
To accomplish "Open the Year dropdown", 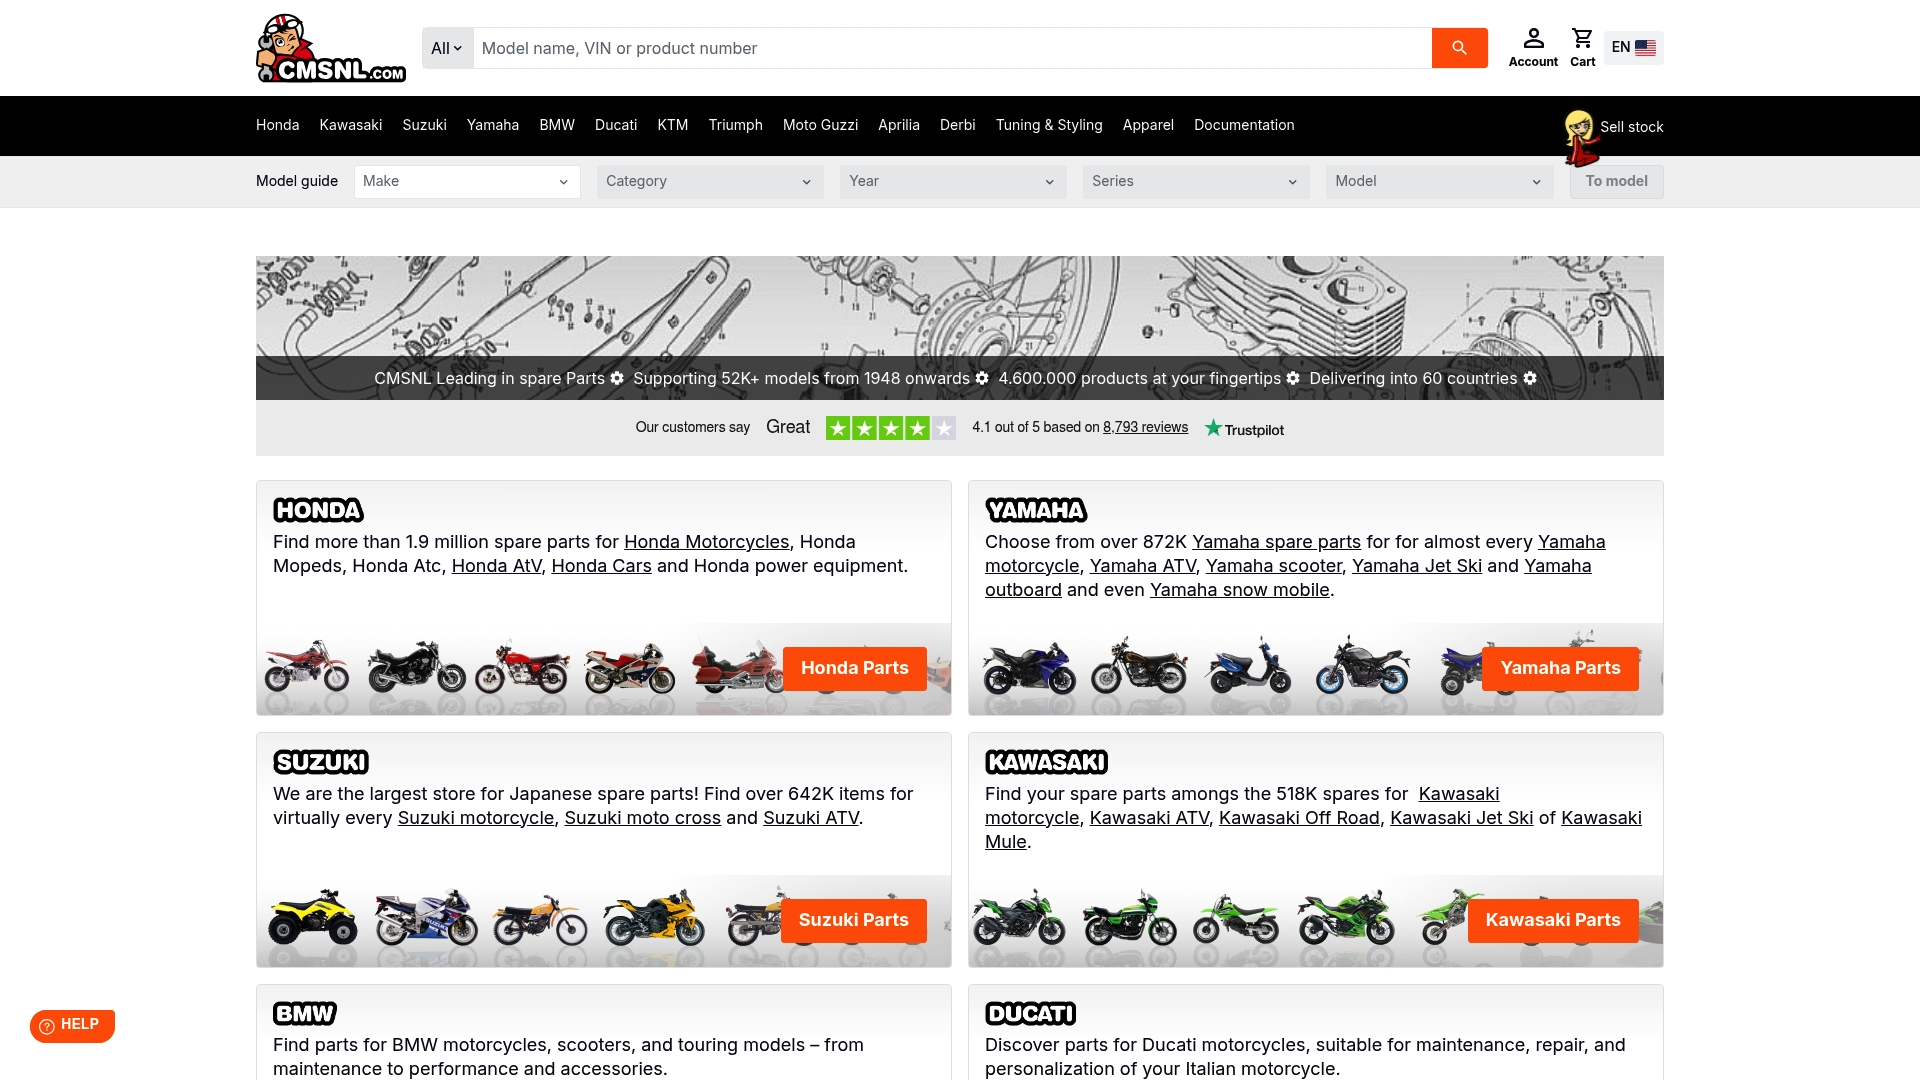I will pyautogui.click(x=953, y=181).
